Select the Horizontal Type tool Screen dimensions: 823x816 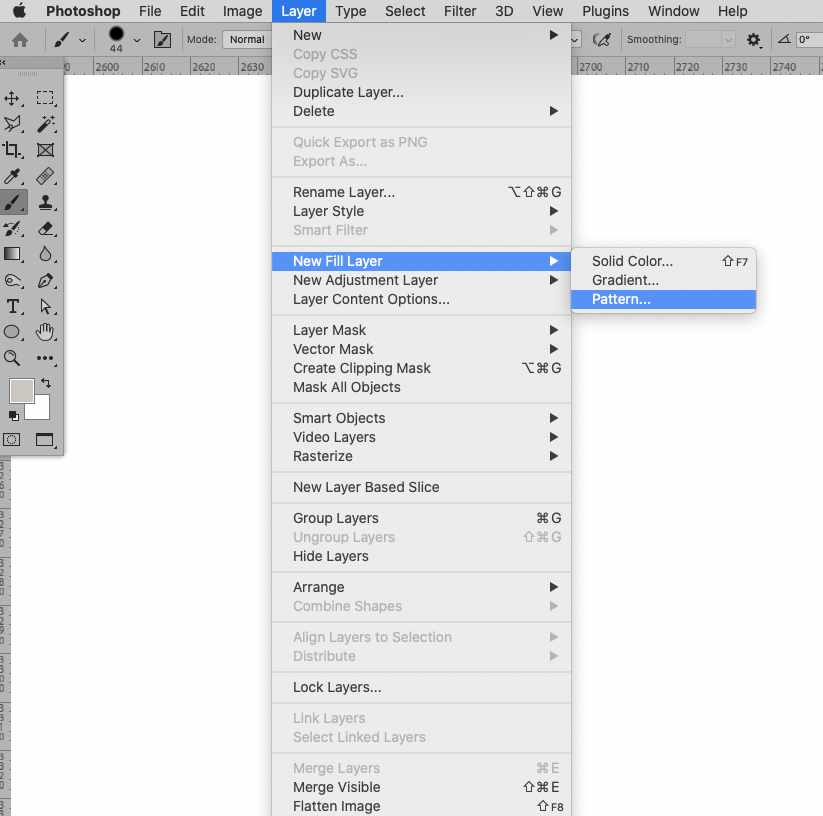(13, 306)
